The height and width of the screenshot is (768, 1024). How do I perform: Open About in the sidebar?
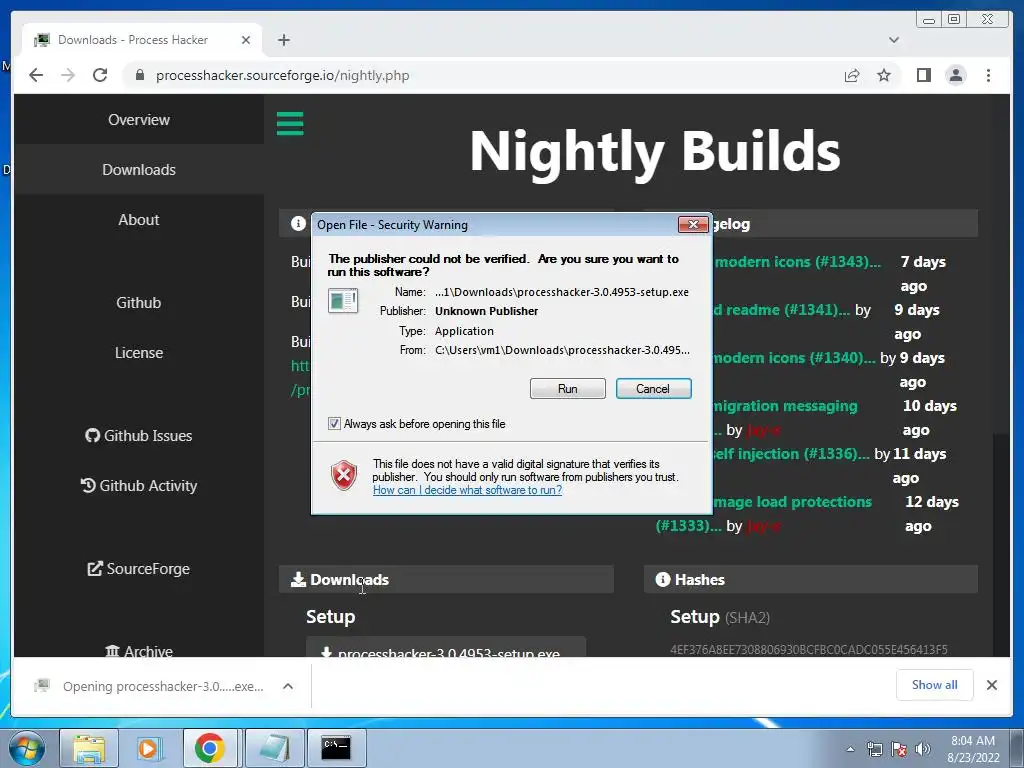(x=138, y=219)
